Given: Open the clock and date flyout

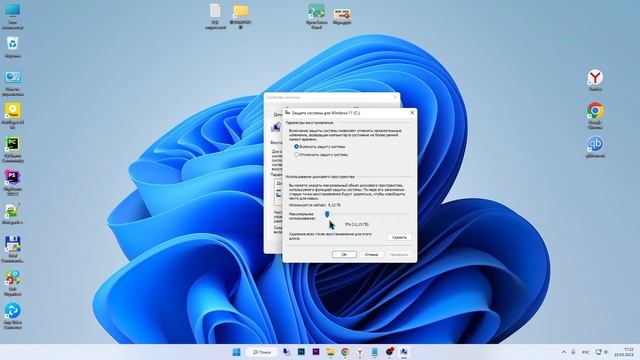Looking at the screenshot, I should pyautogui.click(x=623, y=352).
